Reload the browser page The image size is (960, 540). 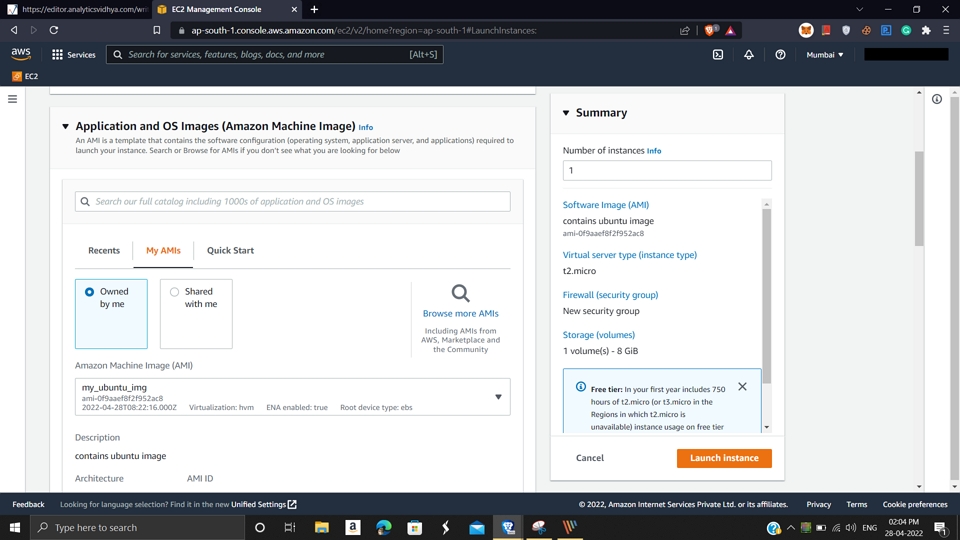click(54, 30)
